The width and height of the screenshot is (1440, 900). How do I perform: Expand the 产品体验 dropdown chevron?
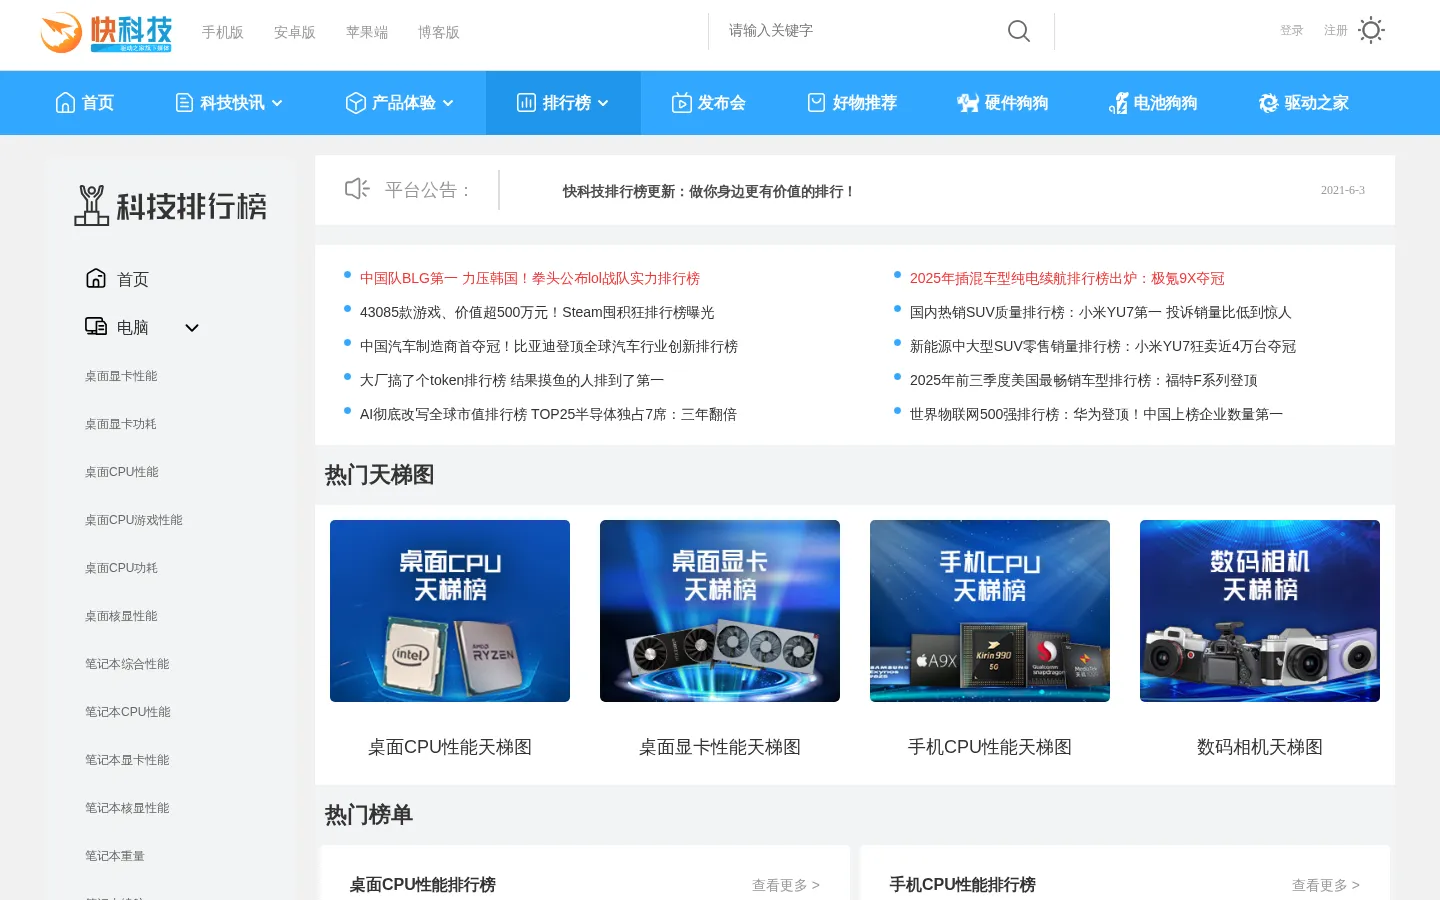[448, 103]
